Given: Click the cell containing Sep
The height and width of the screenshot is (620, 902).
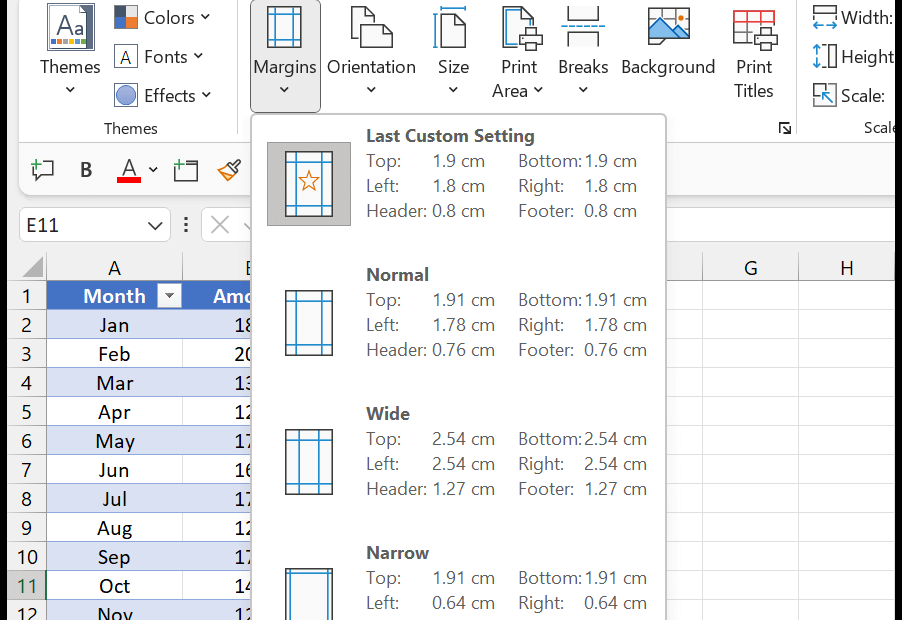Looking at the screenshot, I should tap(114, 557).
